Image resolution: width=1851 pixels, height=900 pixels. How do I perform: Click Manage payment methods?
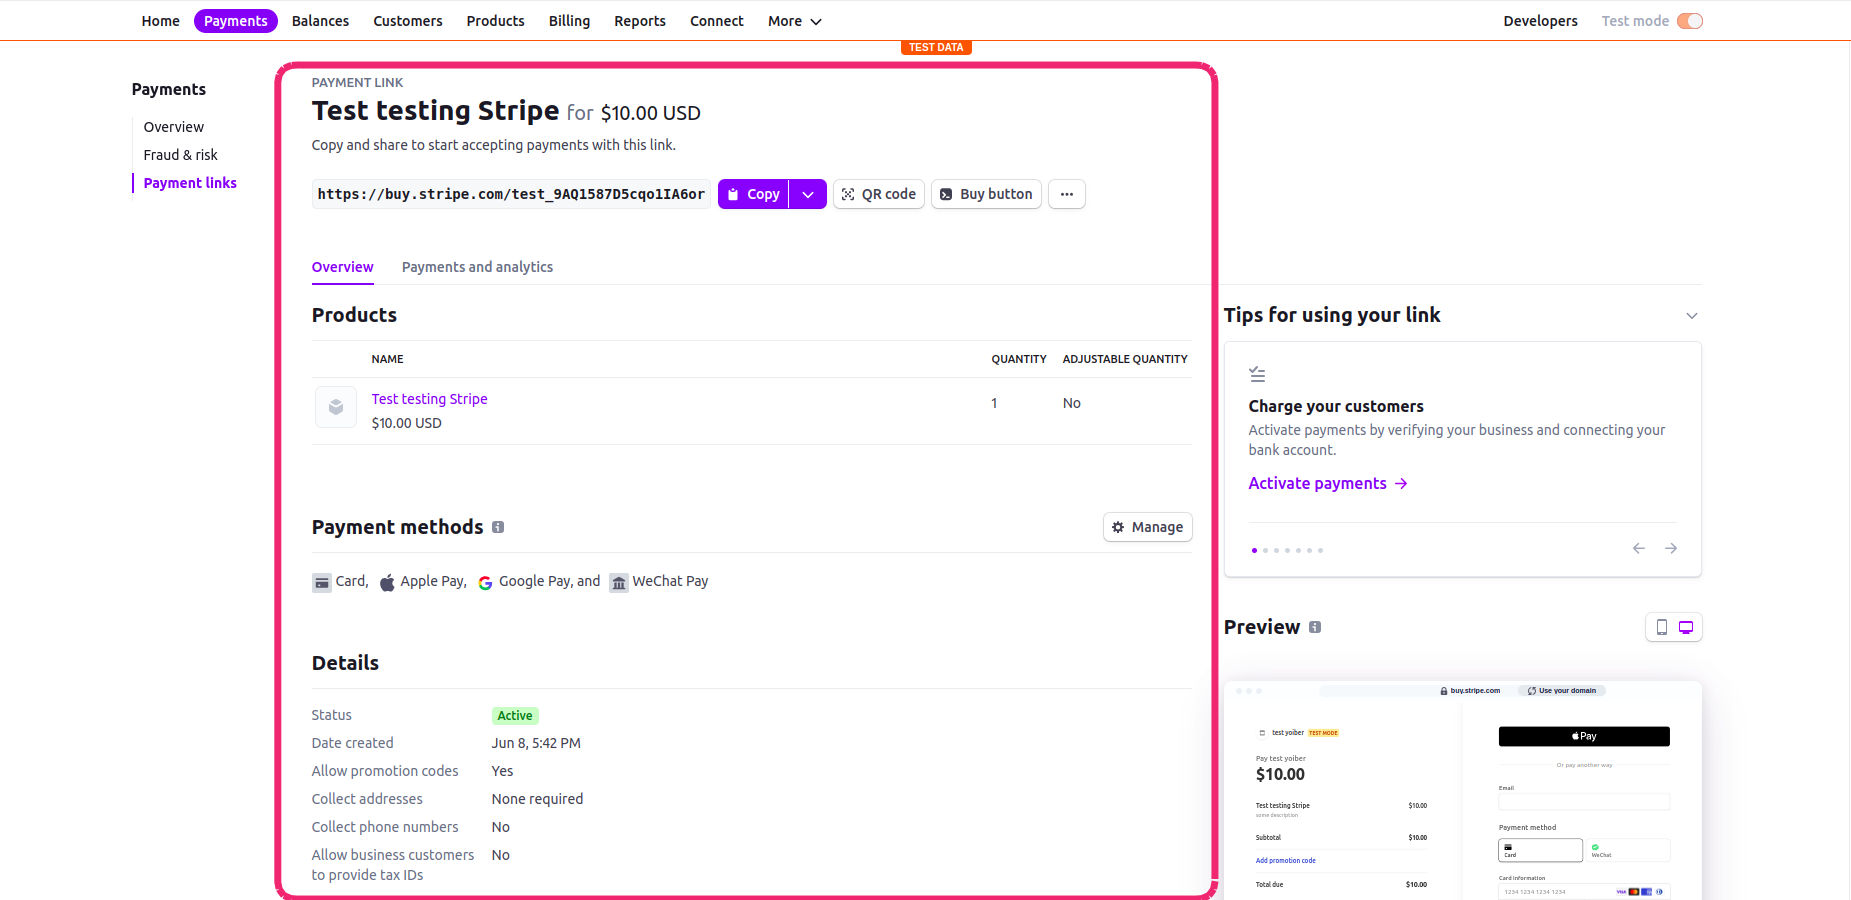pos(1148,527)
